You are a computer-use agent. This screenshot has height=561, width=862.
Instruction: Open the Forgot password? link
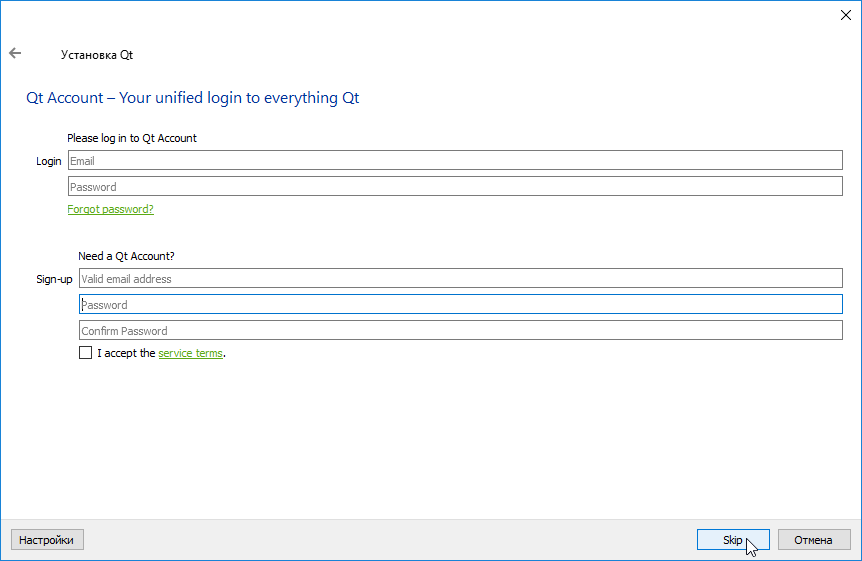click(x=110, y=210)
